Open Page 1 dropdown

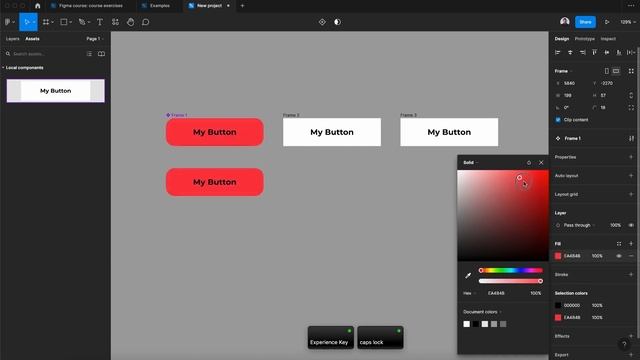click(x=95, y=39)
